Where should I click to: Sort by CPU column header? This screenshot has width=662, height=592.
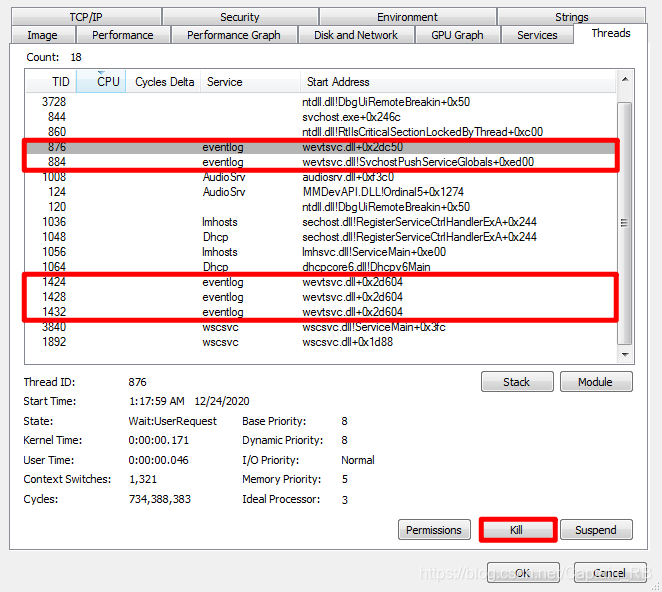pyautogui.click(x=108, y=82)
